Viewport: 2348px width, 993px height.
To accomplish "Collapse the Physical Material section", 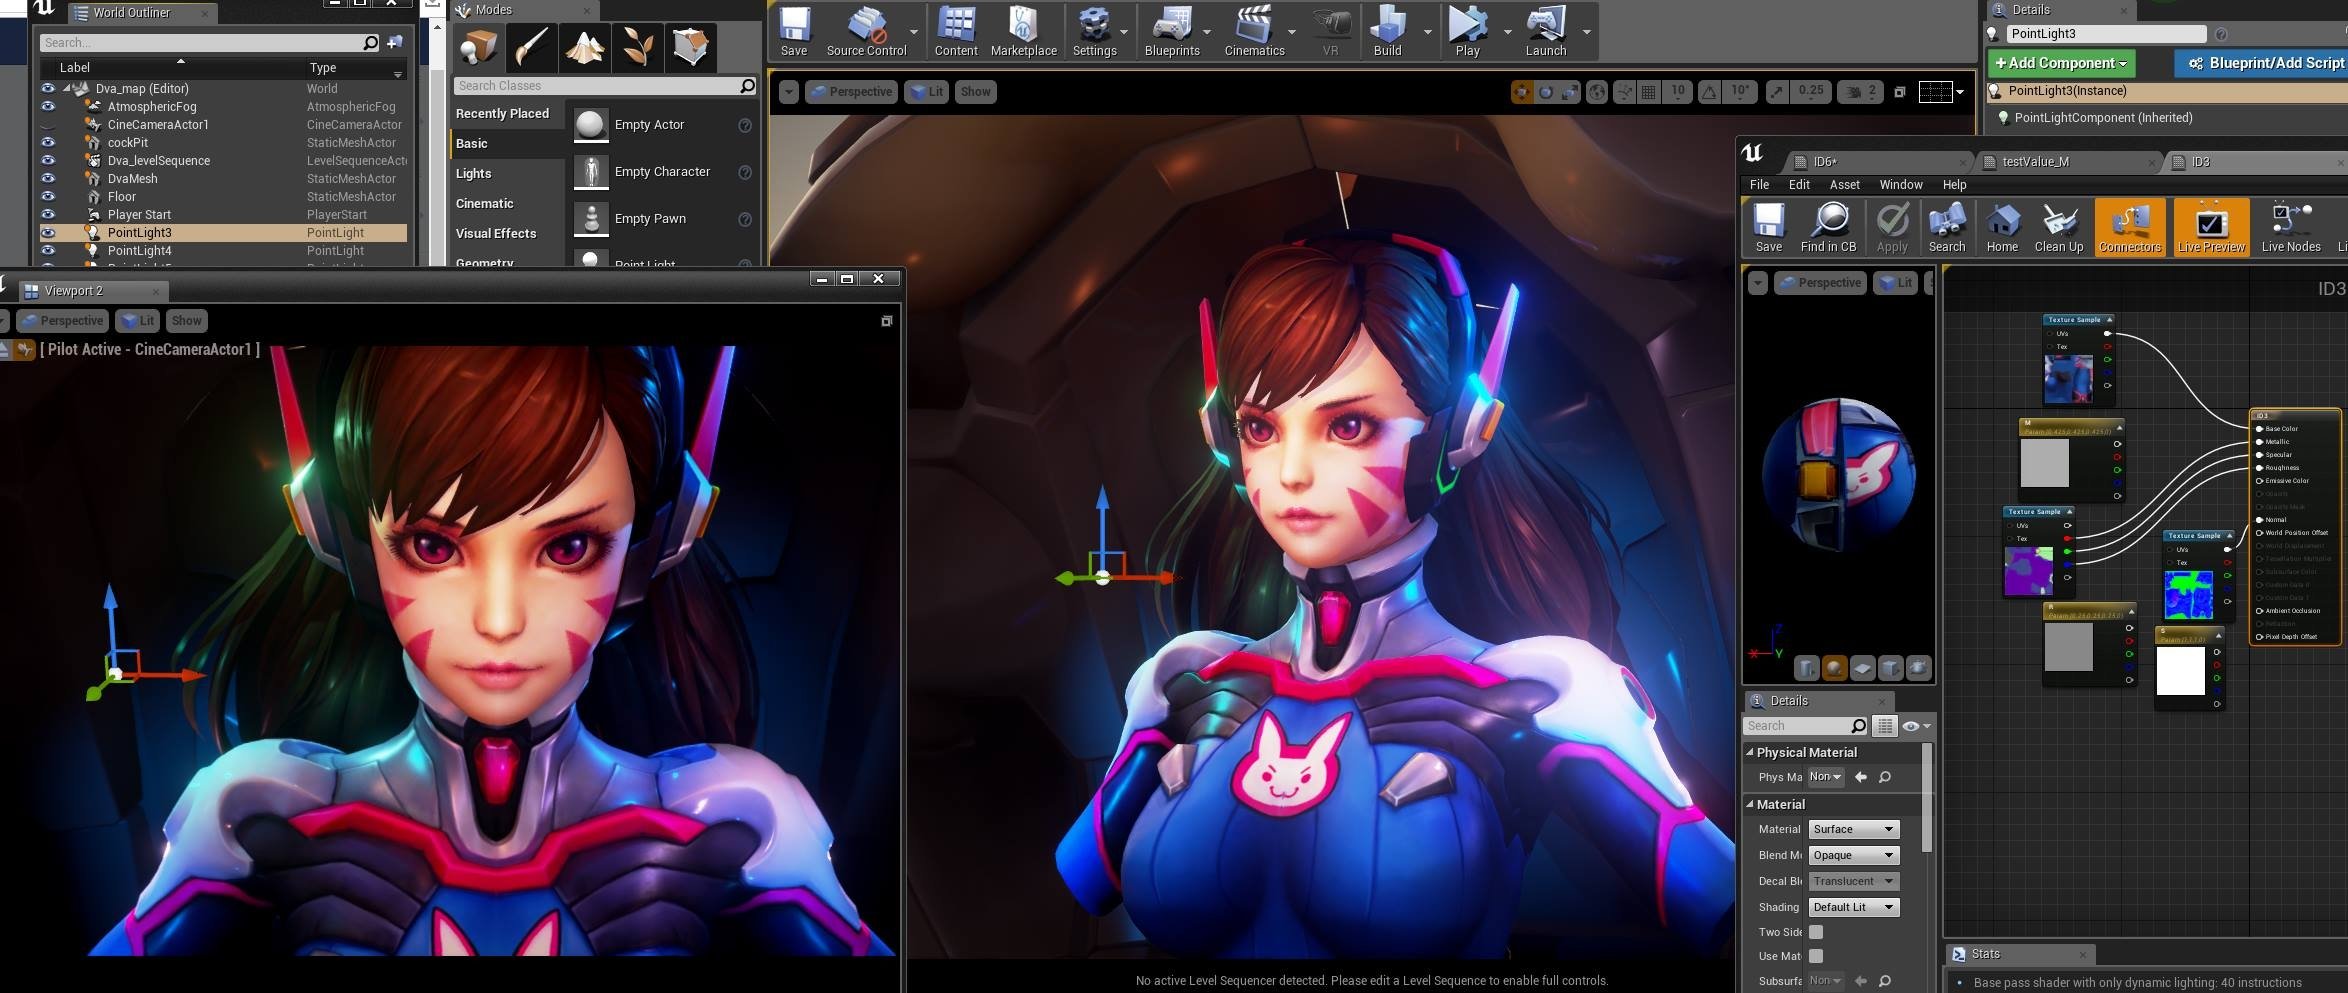I will pyautogui.click(x=1750, y=752).
